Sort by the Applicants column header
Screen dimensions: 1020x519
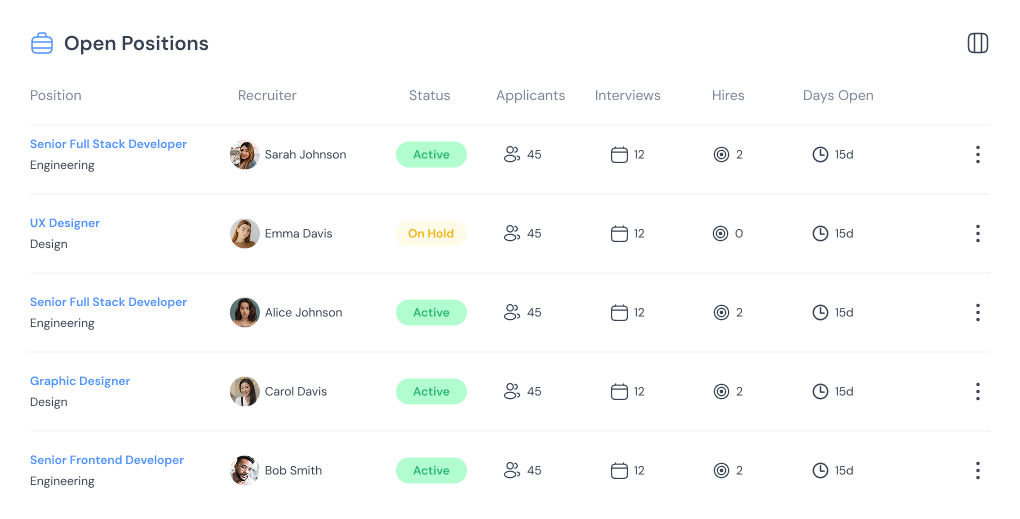point(530,96)
